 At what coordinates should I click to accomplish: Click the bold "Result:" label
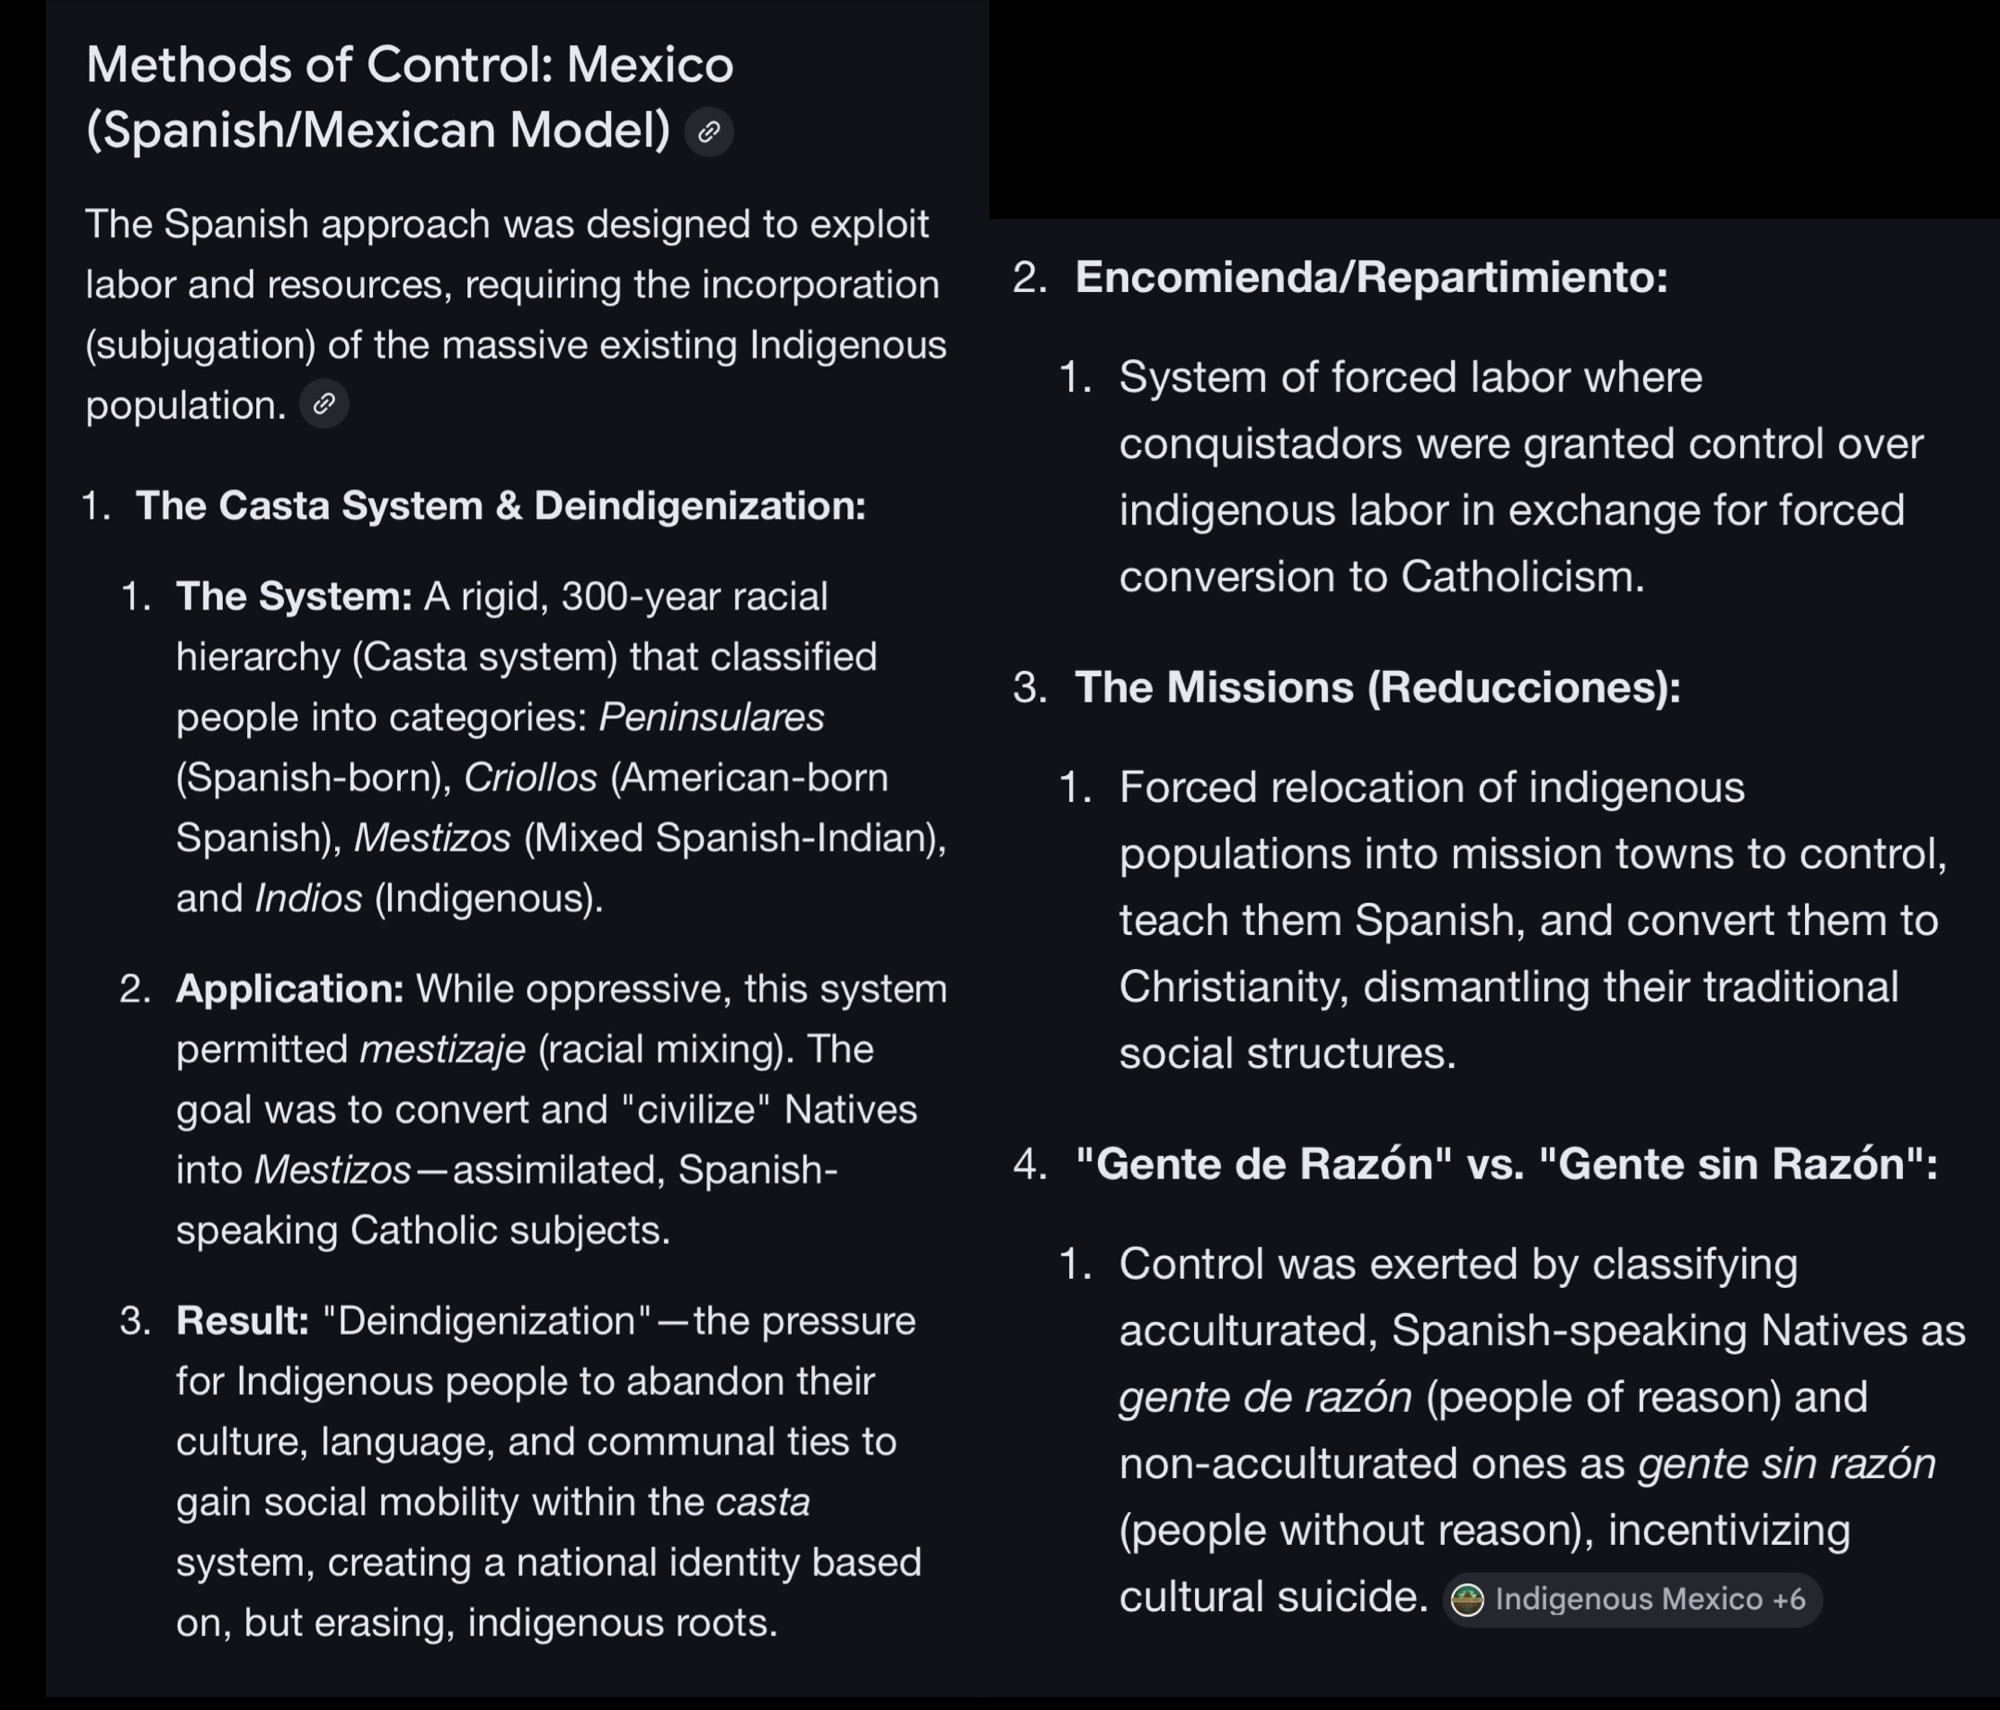(x=243, y=1321)
